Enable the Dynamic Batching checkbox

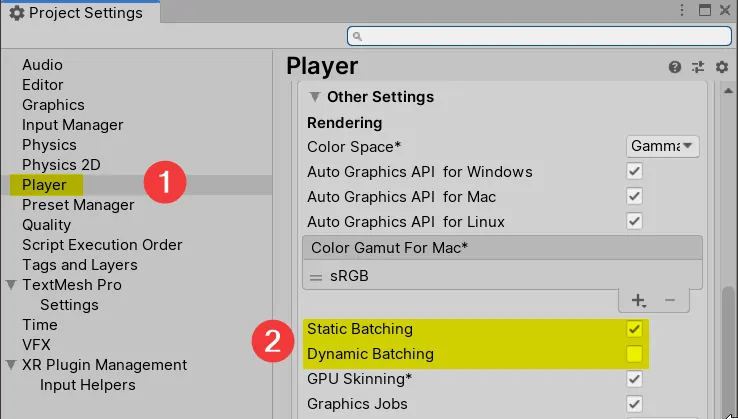click(634, 354)
